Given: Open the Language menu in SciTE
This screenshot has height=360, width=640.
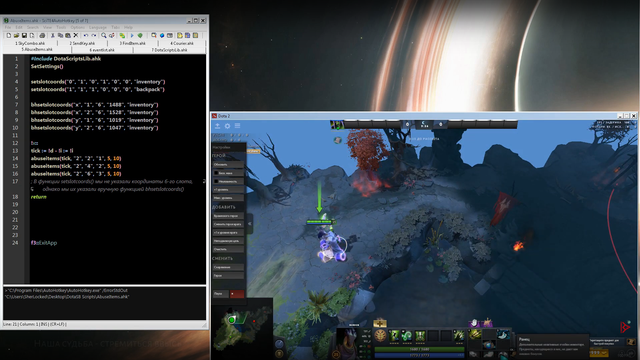Looking at the screenshot, I should click(98, 27).
